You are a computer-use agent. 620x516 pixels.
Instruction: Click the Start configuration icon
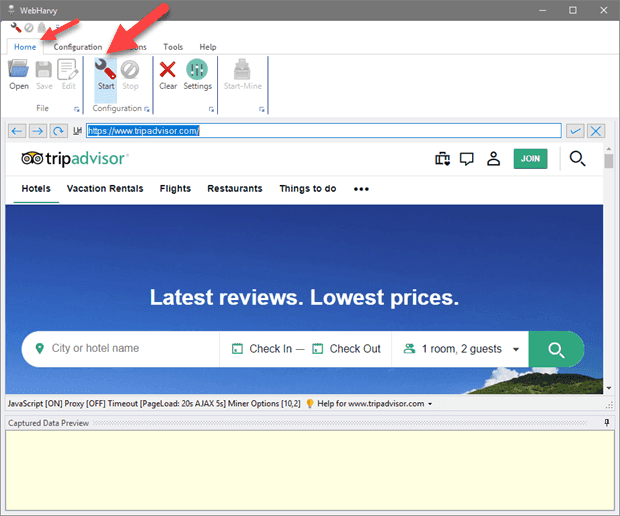pyautogui.click(x=105, y=72)
